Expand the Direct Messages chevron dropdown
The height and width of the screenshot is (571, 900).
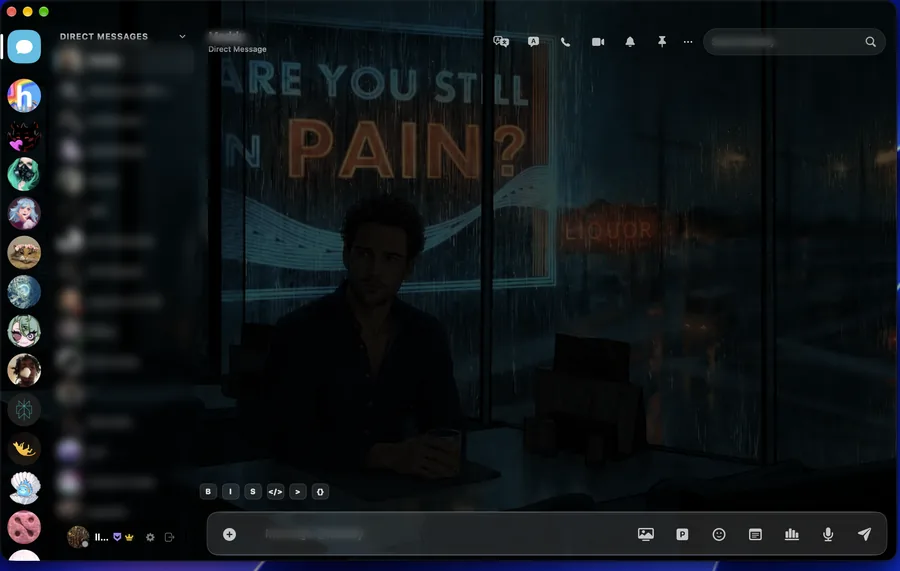183,36
